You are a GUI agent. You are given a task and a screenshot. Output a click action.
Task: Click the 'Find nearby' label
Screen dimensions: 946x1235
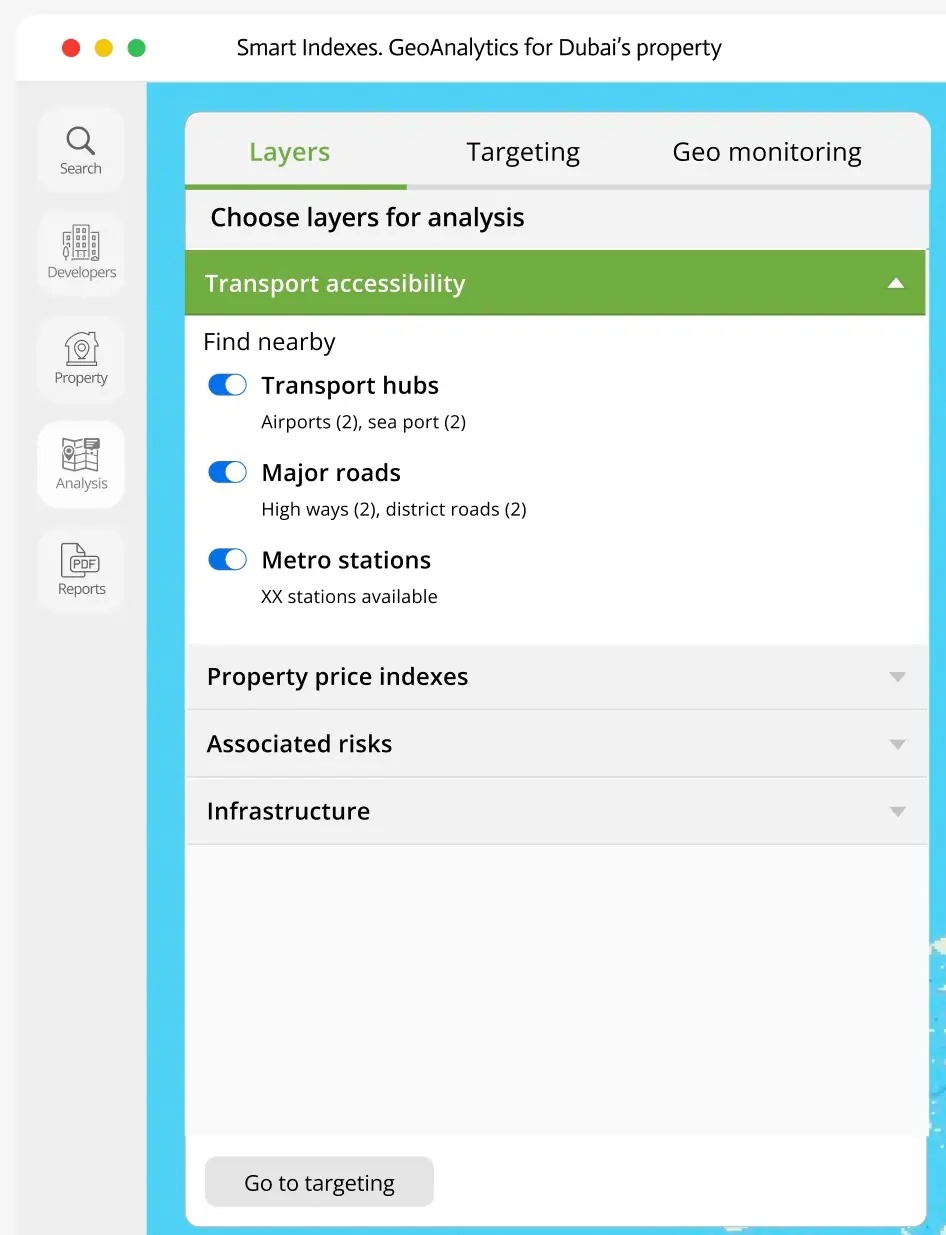[x=269, y=342]
